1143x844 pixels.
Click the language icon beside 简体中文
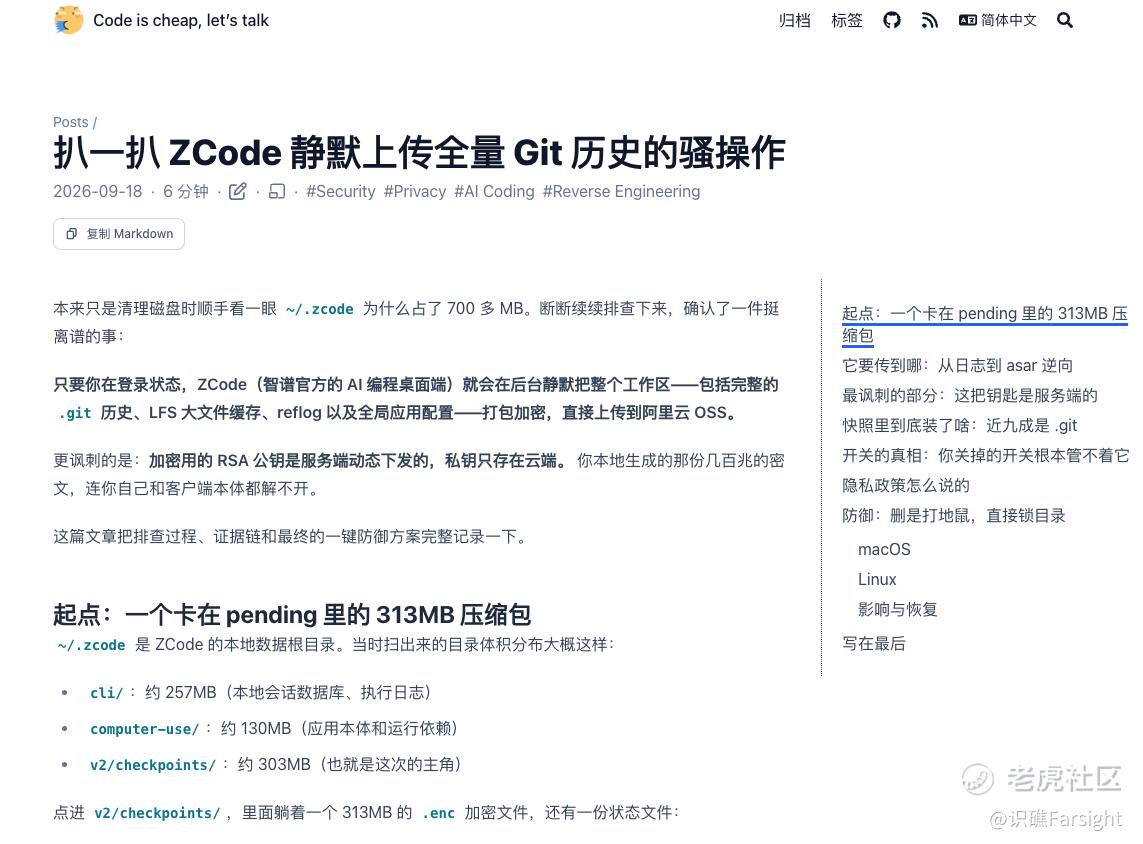click(x=967, y=20)
